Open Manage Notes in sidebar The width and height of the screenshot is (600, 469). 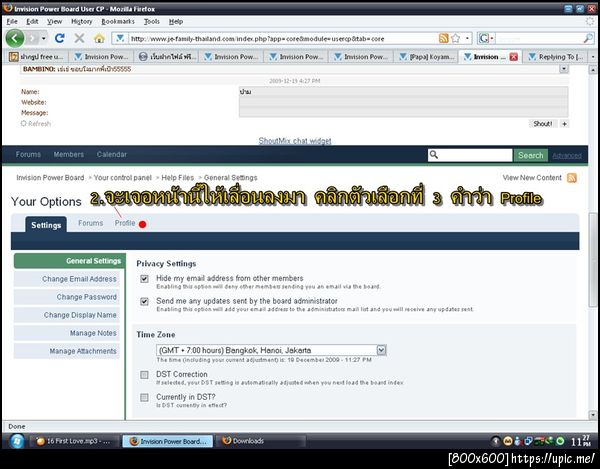pos(67,333)
